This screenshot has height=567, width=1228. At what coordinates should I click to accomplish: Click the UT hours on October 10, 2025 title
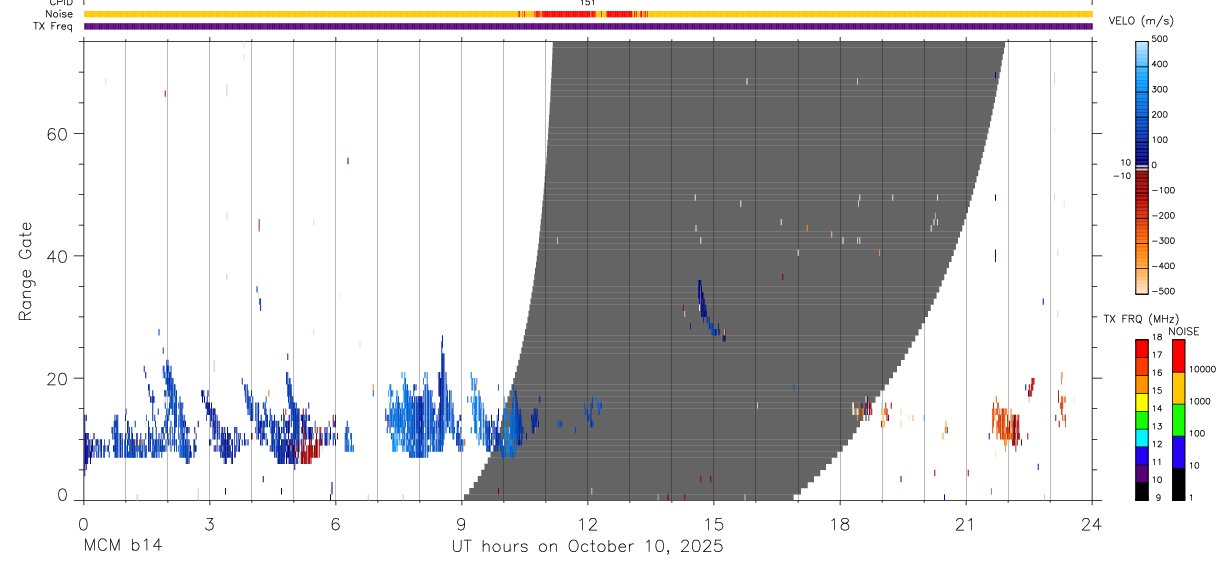588,547
